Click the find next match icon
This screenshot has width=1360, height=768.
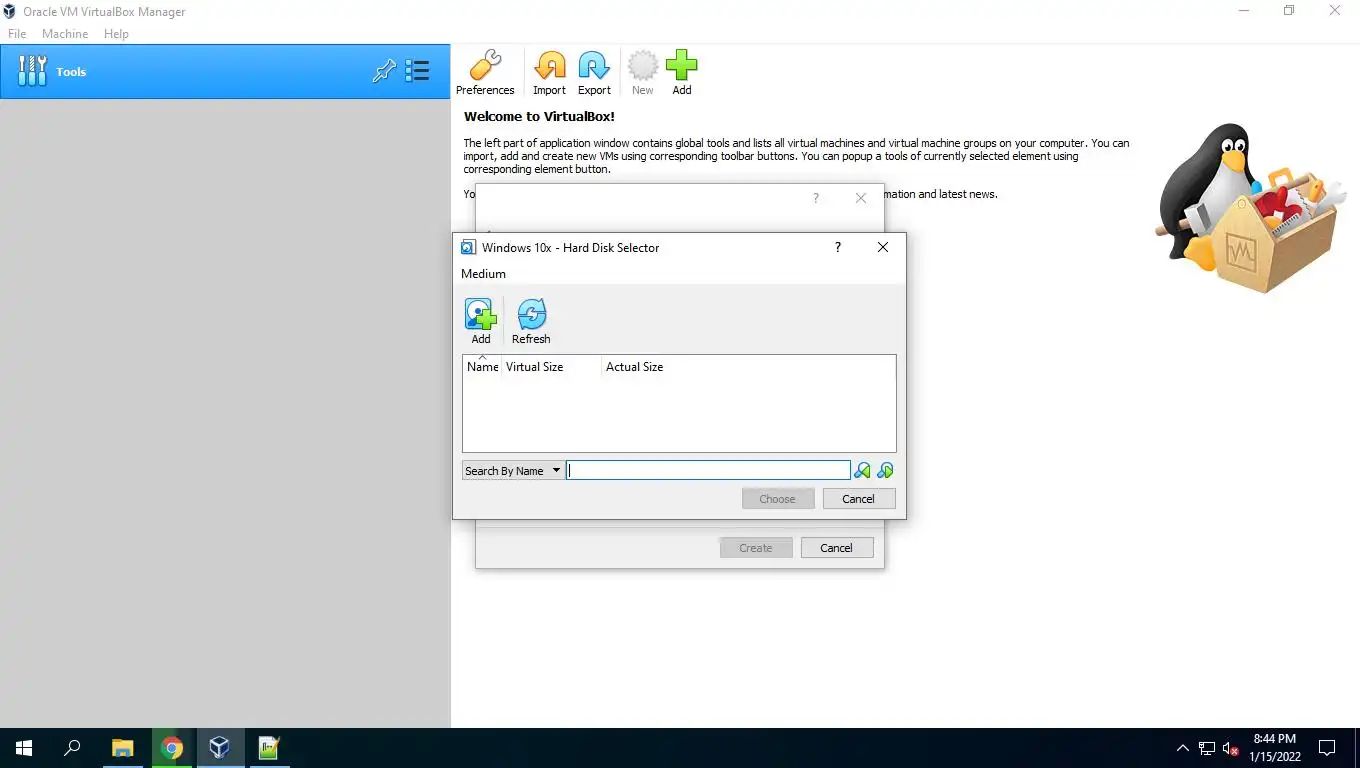[x=885, y=470]
